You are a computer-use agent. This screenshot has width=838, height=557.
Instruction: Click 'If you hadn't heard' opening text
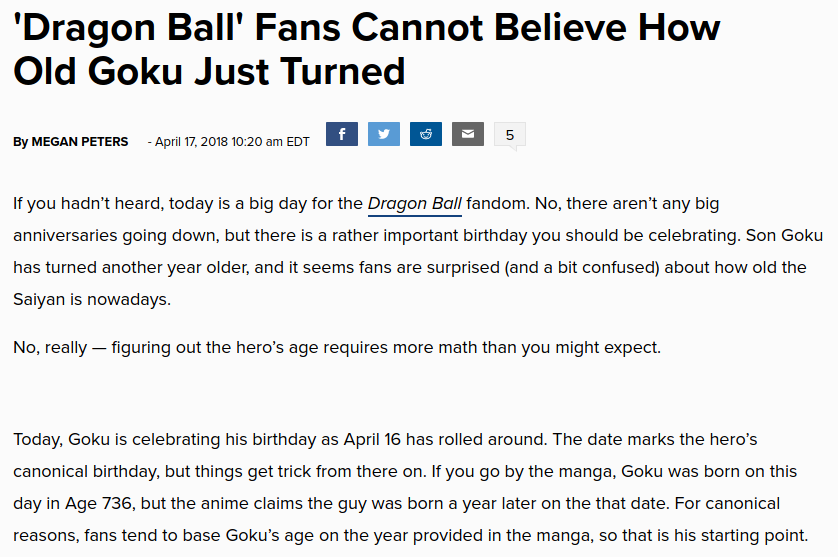point(88,204)
